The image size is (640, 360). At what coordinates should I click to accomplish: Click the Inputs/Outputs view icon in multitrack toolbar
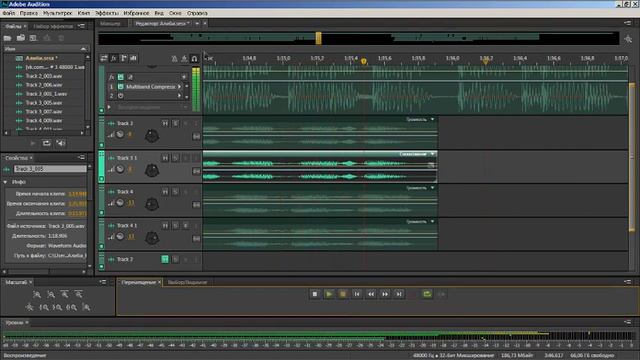click(104, 58)
